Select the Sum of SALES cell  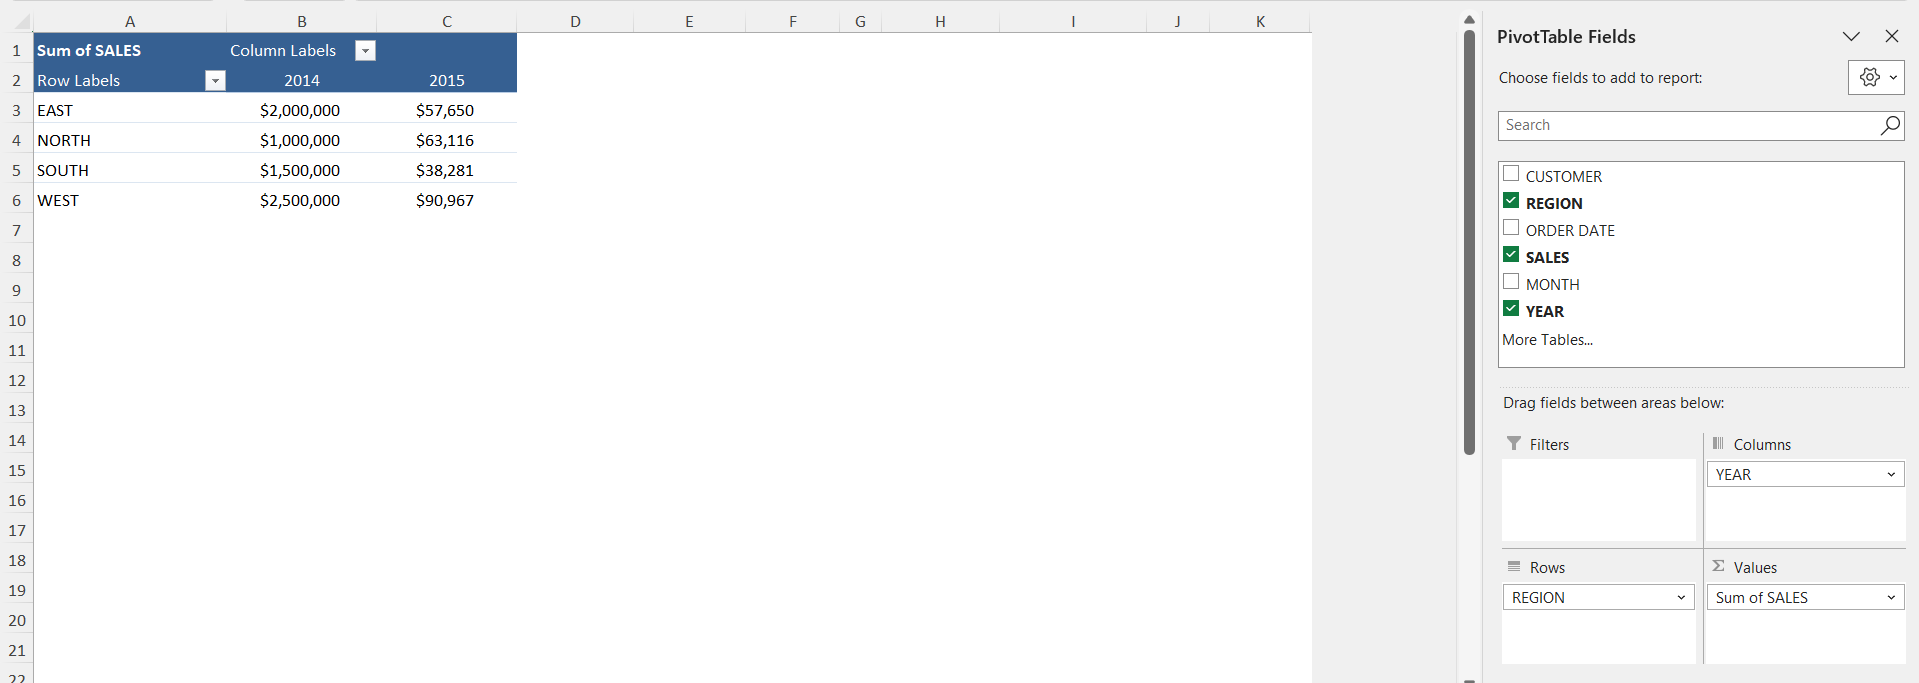pyautogui.click(x=130, y=50)
